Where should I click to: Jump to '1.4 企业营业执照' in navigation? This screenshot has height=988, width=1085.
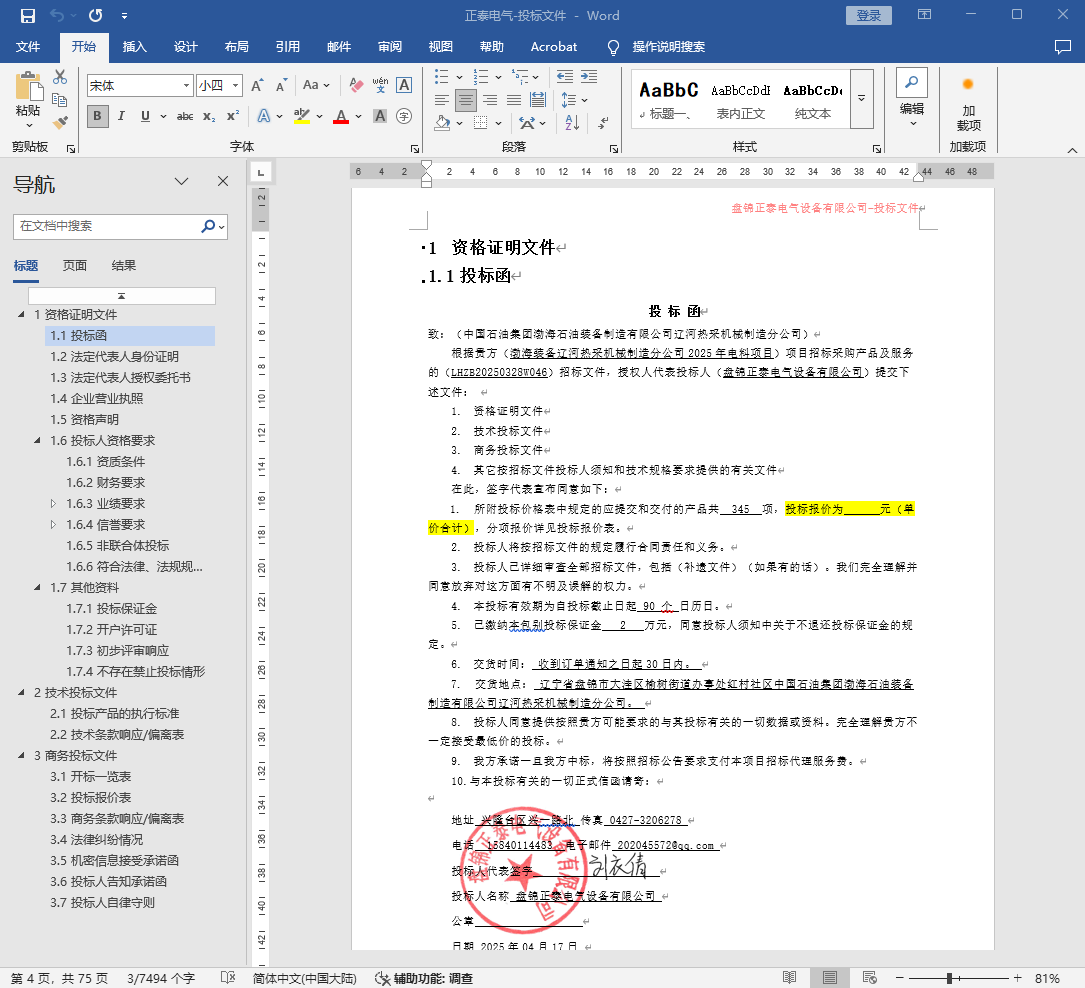click(97, 399)
